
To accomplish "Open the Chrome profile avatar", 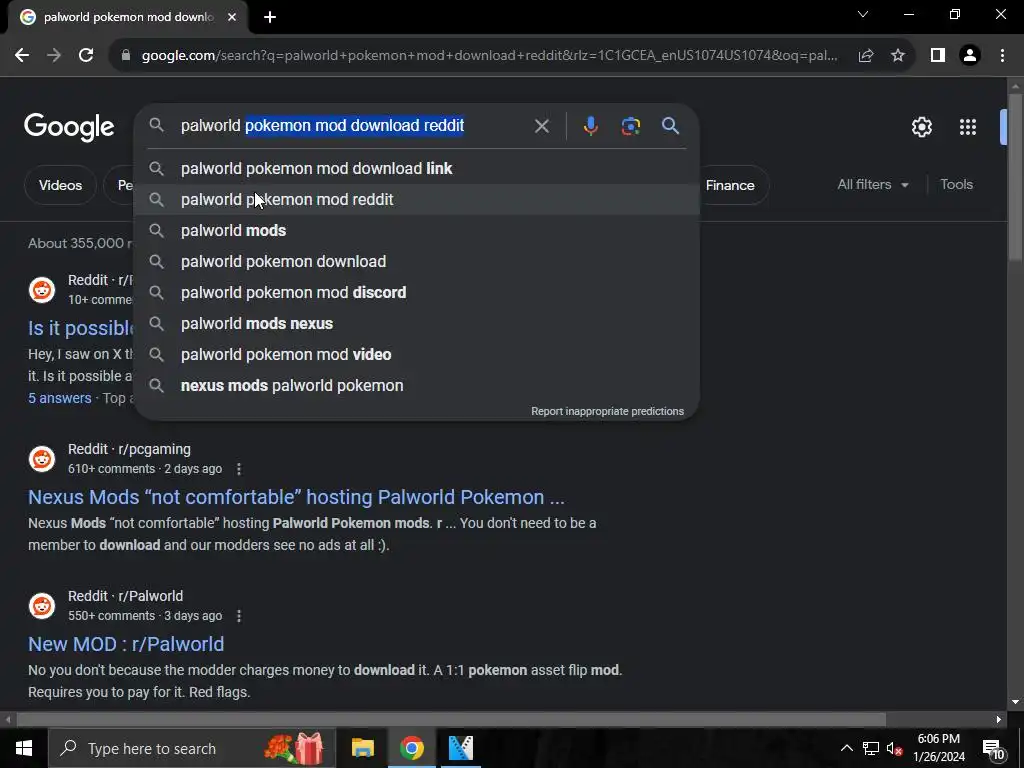I will click(x=970, y=56).
